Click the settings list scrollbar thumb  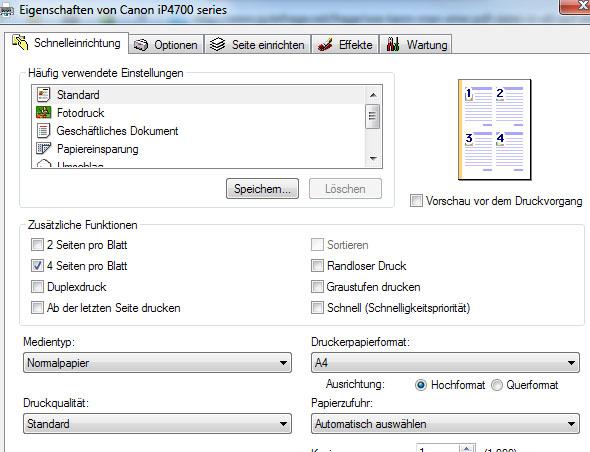coord(373,116)
